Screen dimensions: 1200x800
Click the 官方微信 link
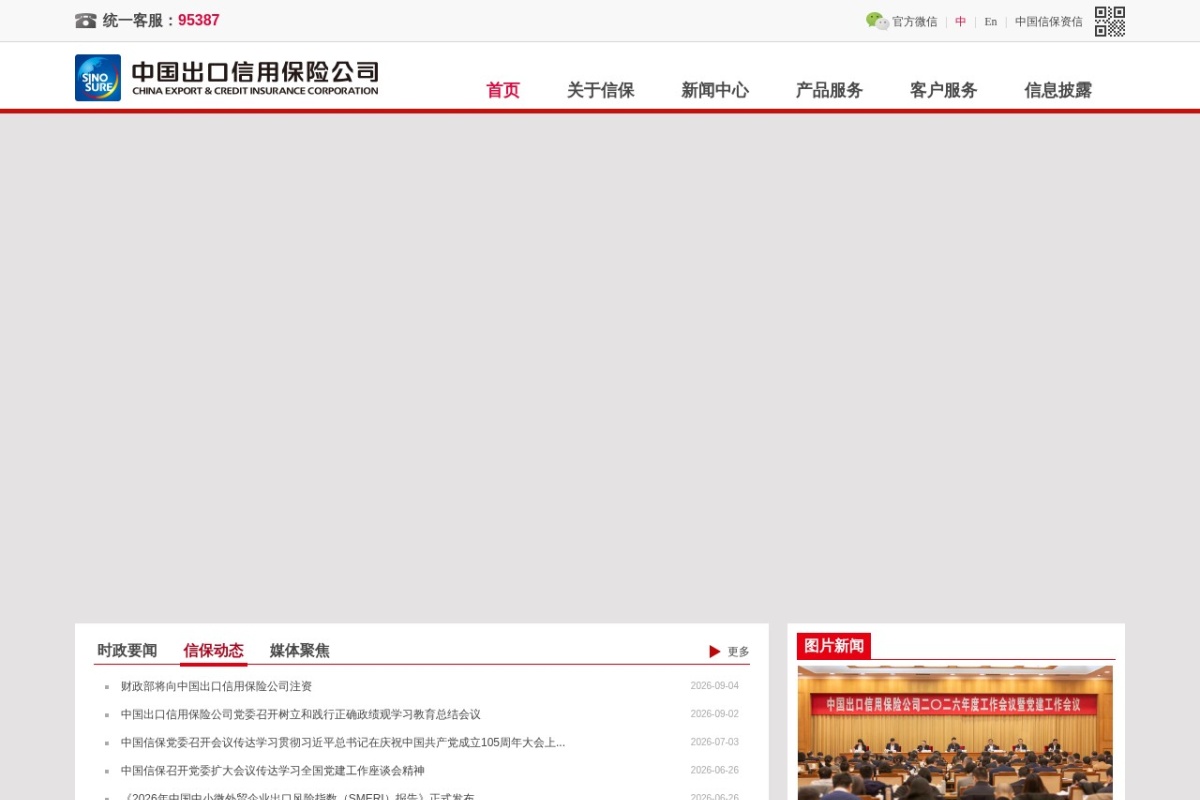point(915,21)
